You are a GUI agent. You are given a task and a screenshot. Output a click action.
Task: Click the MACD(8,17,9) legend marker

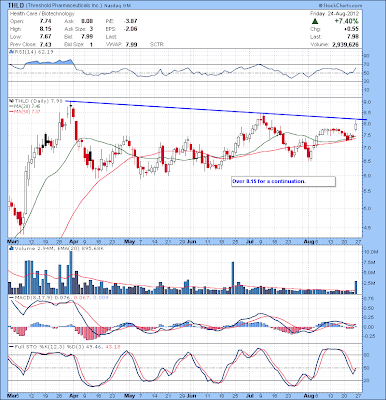(11, 297)
